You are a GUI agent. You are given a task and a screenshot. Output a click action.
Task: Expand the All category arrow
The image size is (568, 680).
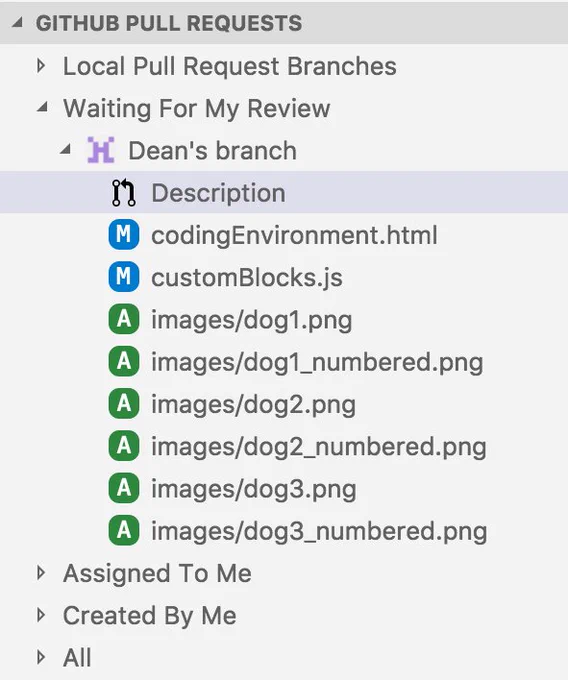(41, 657)
